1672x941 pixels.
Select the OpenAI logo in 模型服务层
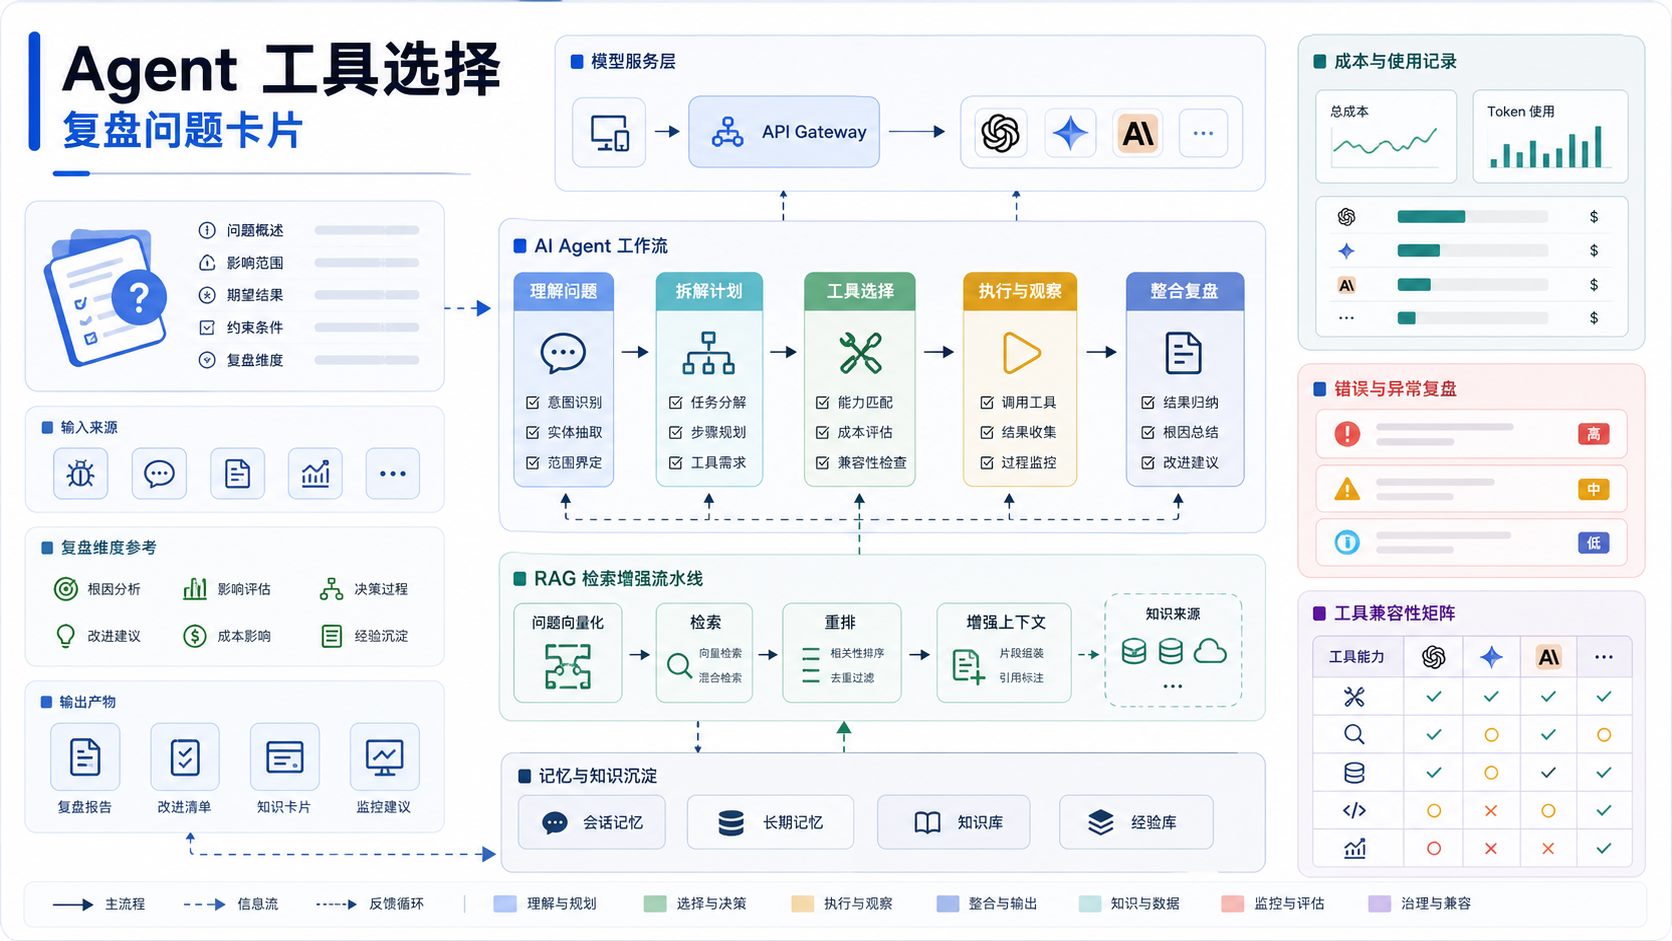(x=1000, y=132)
